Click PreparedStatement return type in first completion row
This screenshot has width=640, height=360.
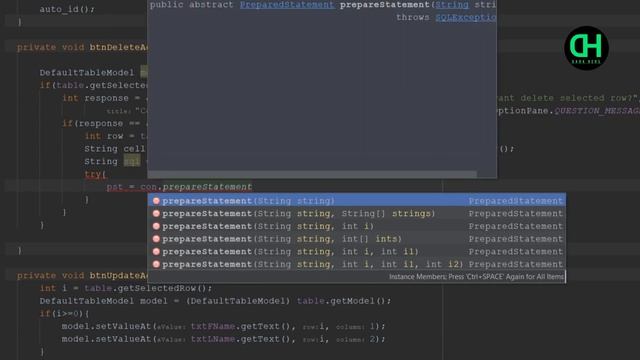(x=516, y=201)
